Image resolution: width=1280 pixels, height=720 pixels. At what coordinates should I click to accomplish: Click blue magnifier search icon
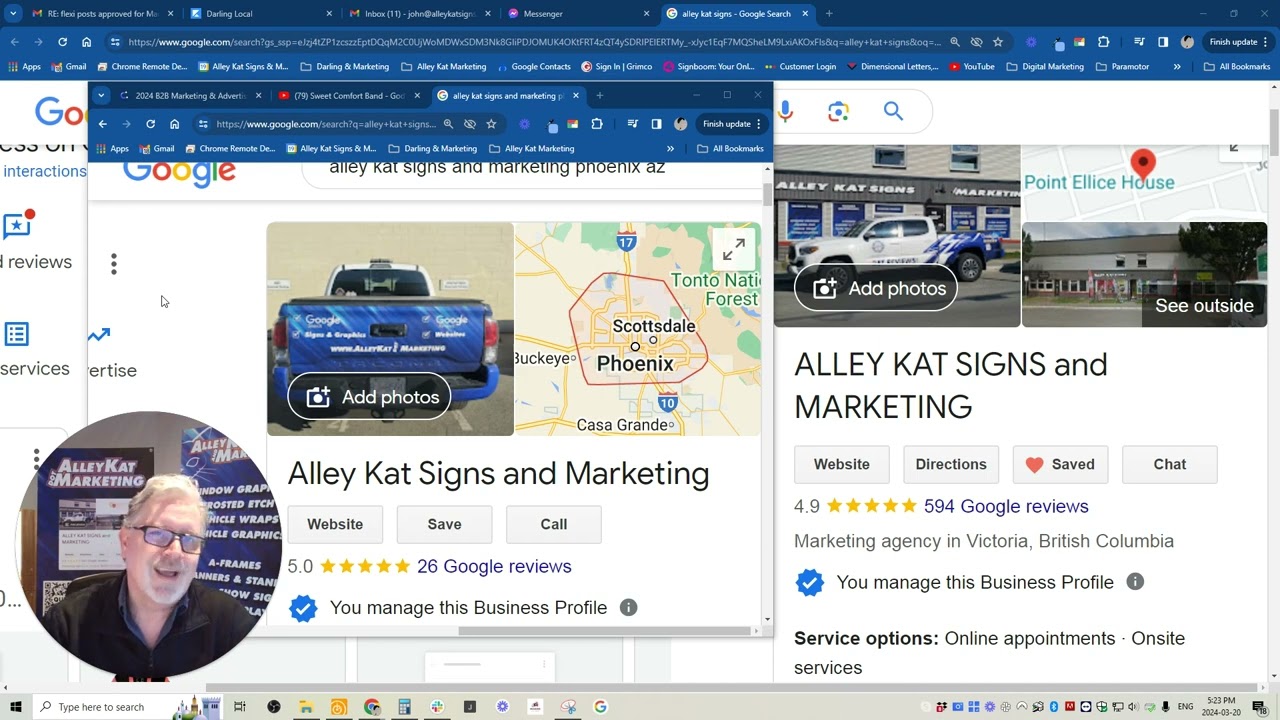point(893,111)
